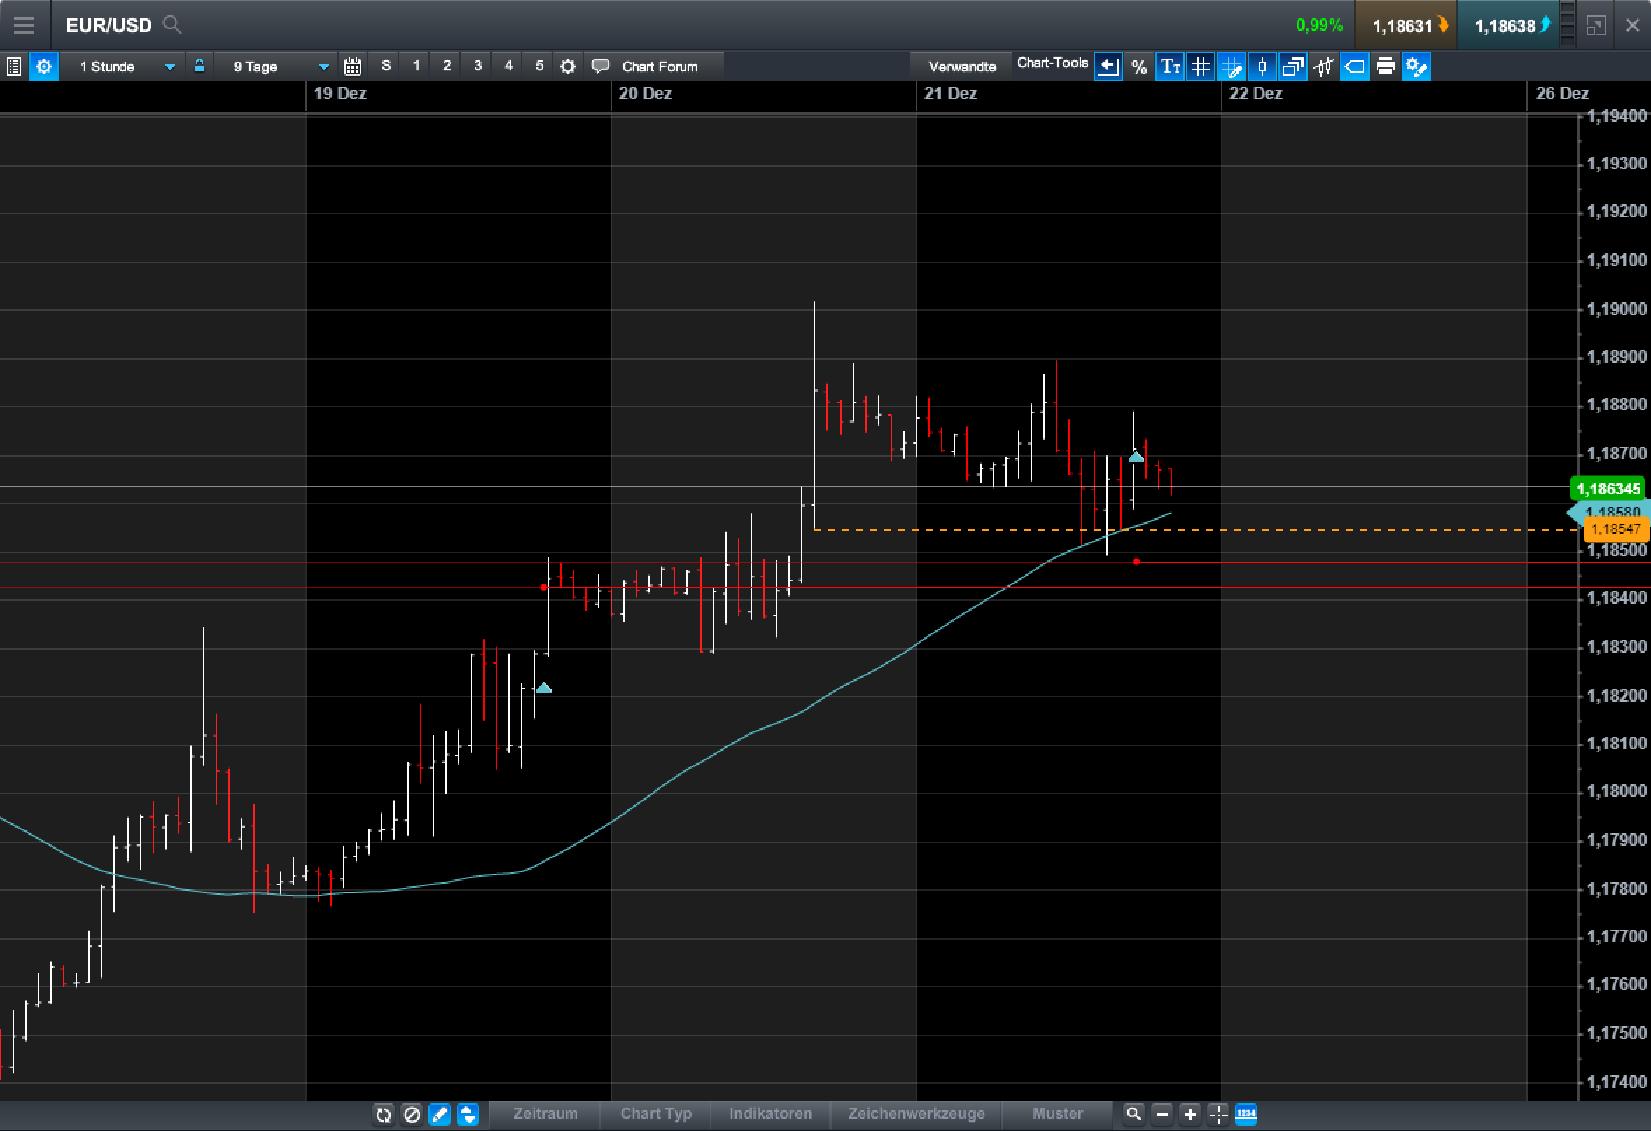Toggle the pencil drawing mode in bottom bar
The height and width of the screenshot is (1131, 1651).
tap(439, 1114)
